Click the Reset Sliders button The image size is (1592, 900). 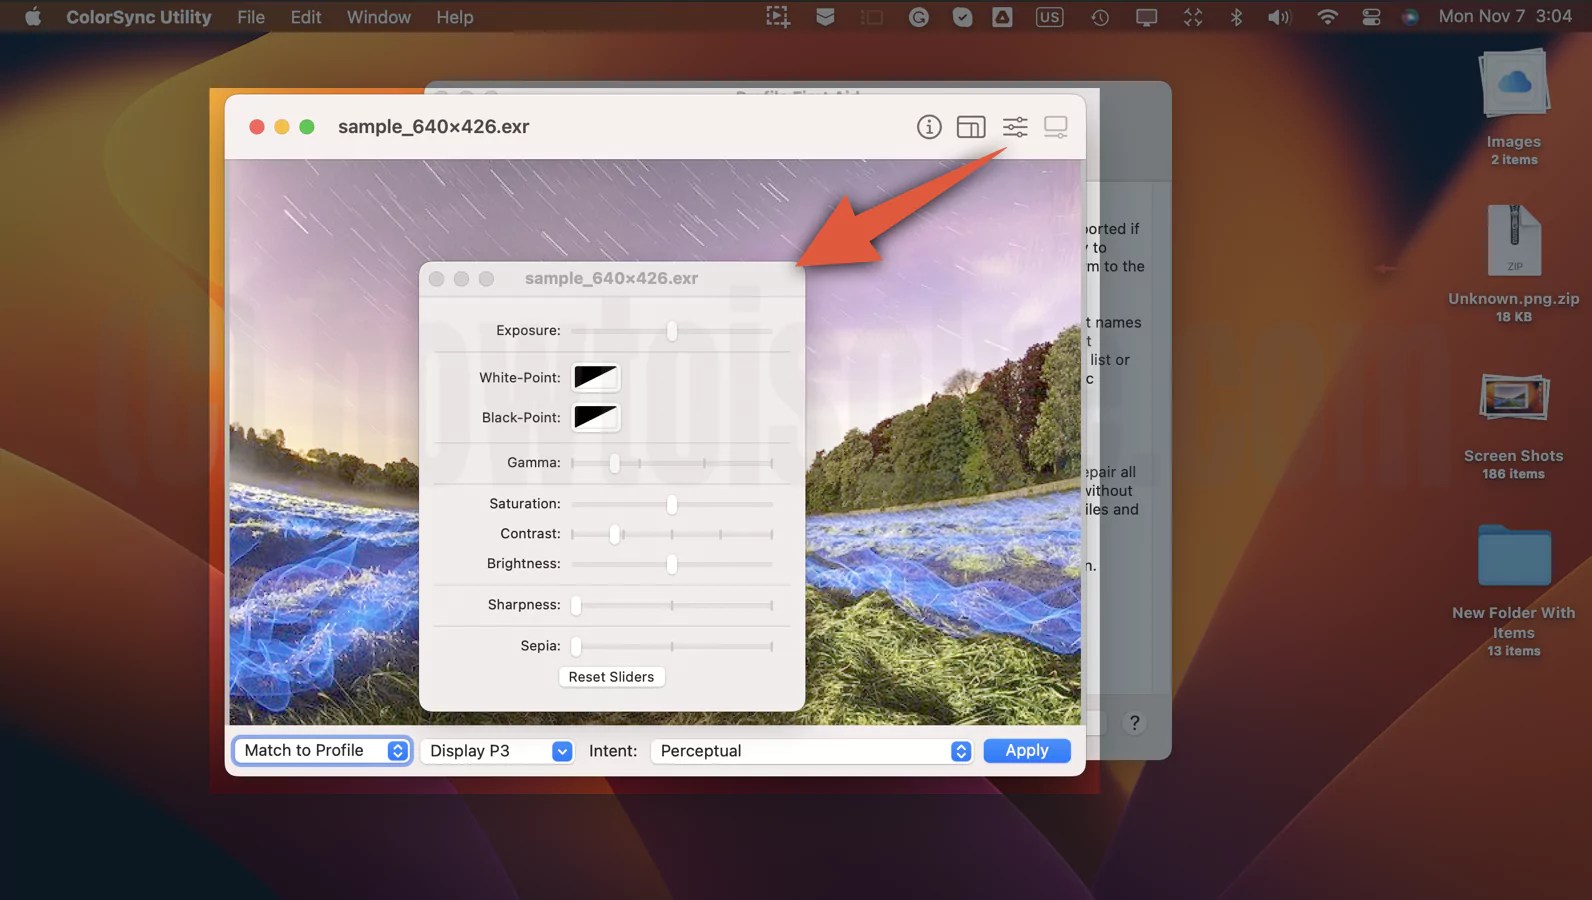coord(611,677)
